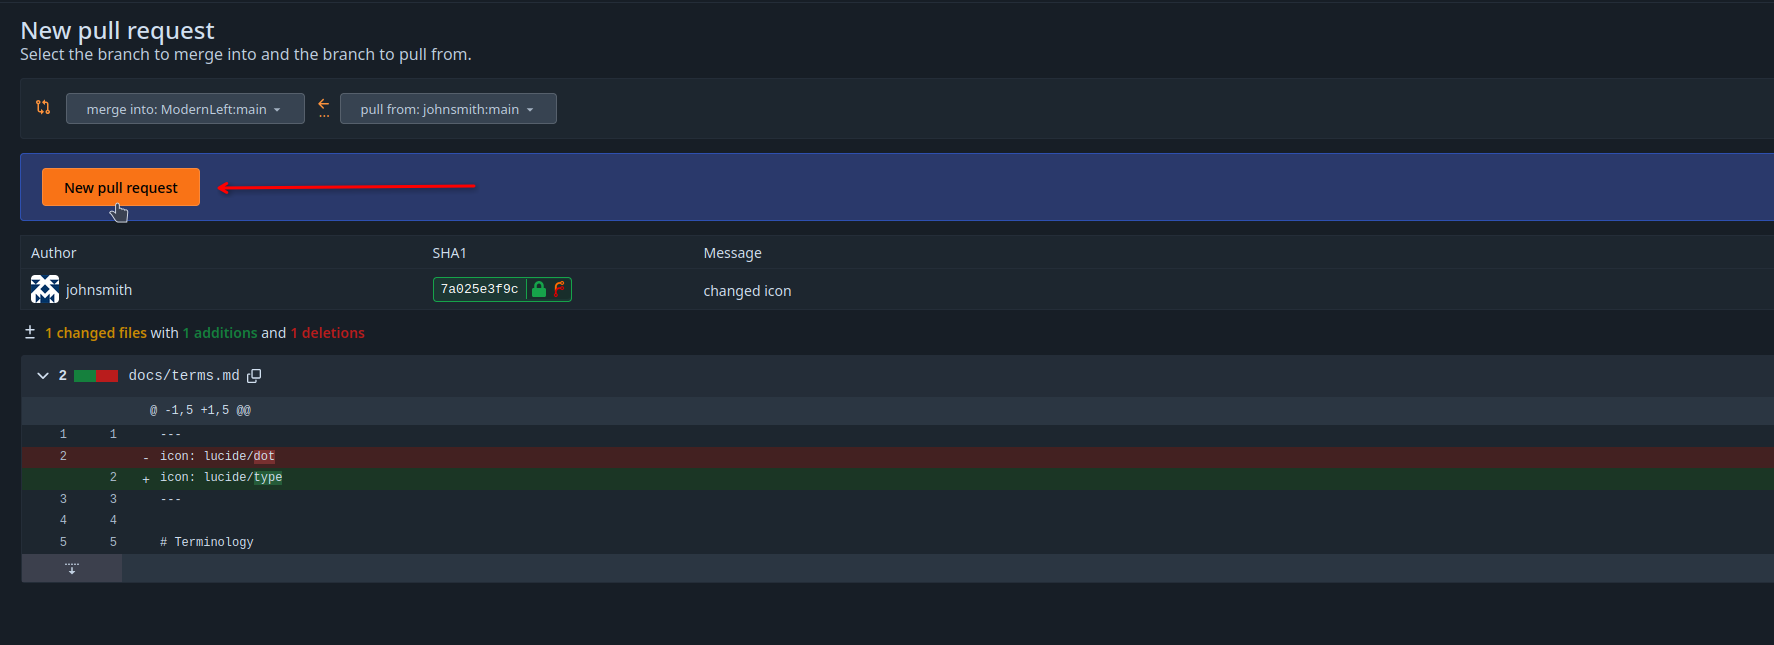This screenshot has width=1774, height=645.
Task: Click the orange New pull request button
Action: pos(121,187)
